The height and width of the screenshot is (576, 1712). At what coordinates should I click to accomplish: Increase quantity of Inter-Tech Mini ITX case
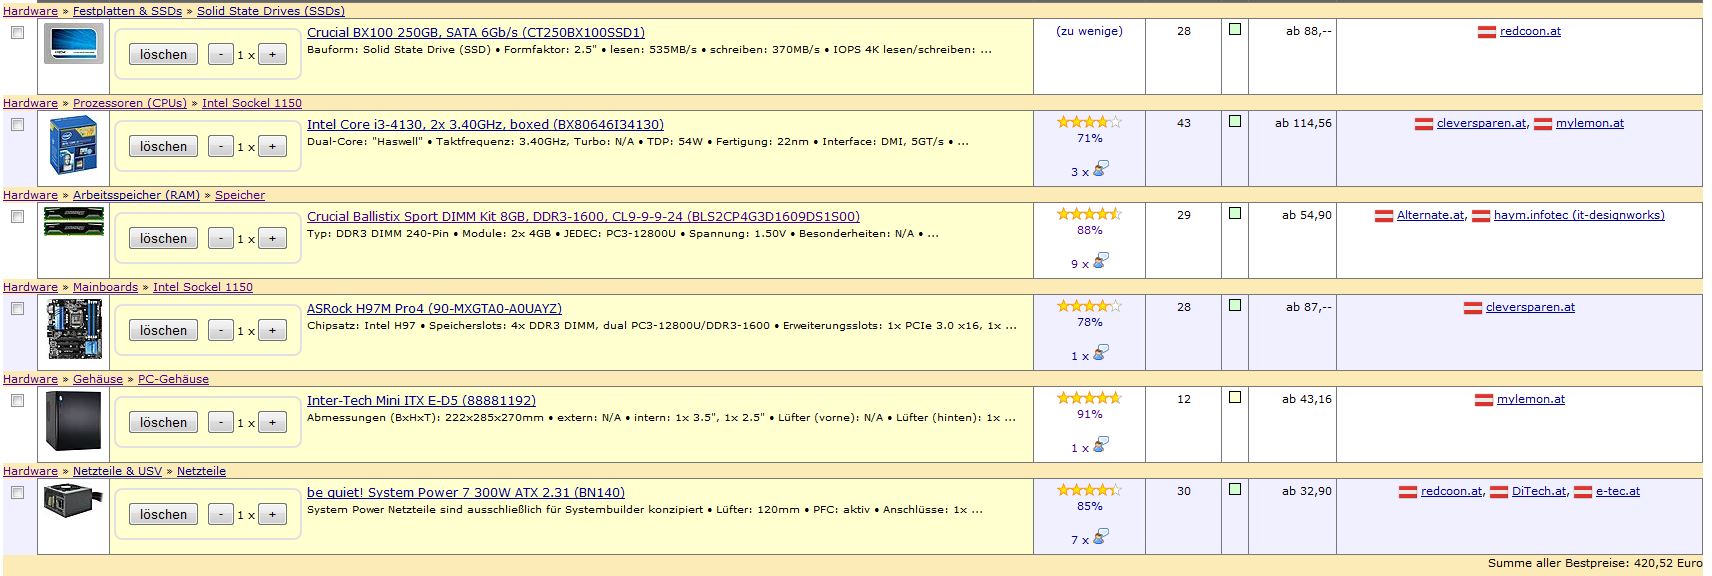(272, 422)
